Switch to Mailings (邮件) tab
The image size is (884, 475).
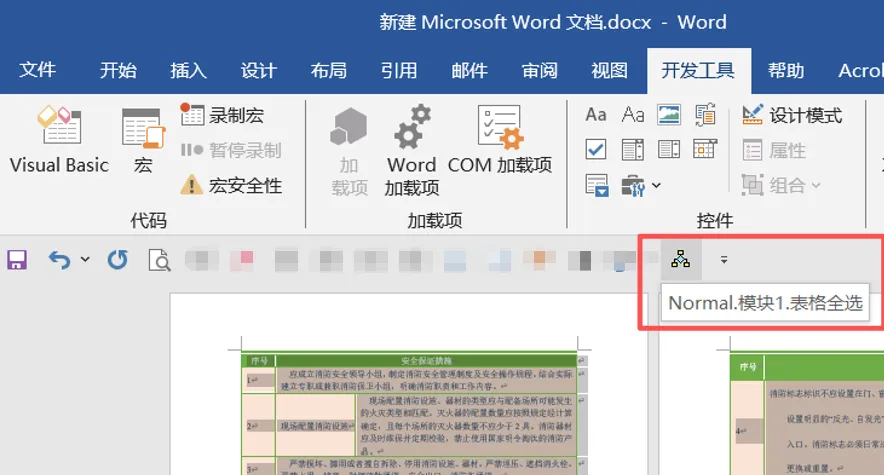click(x=469, y=70)
